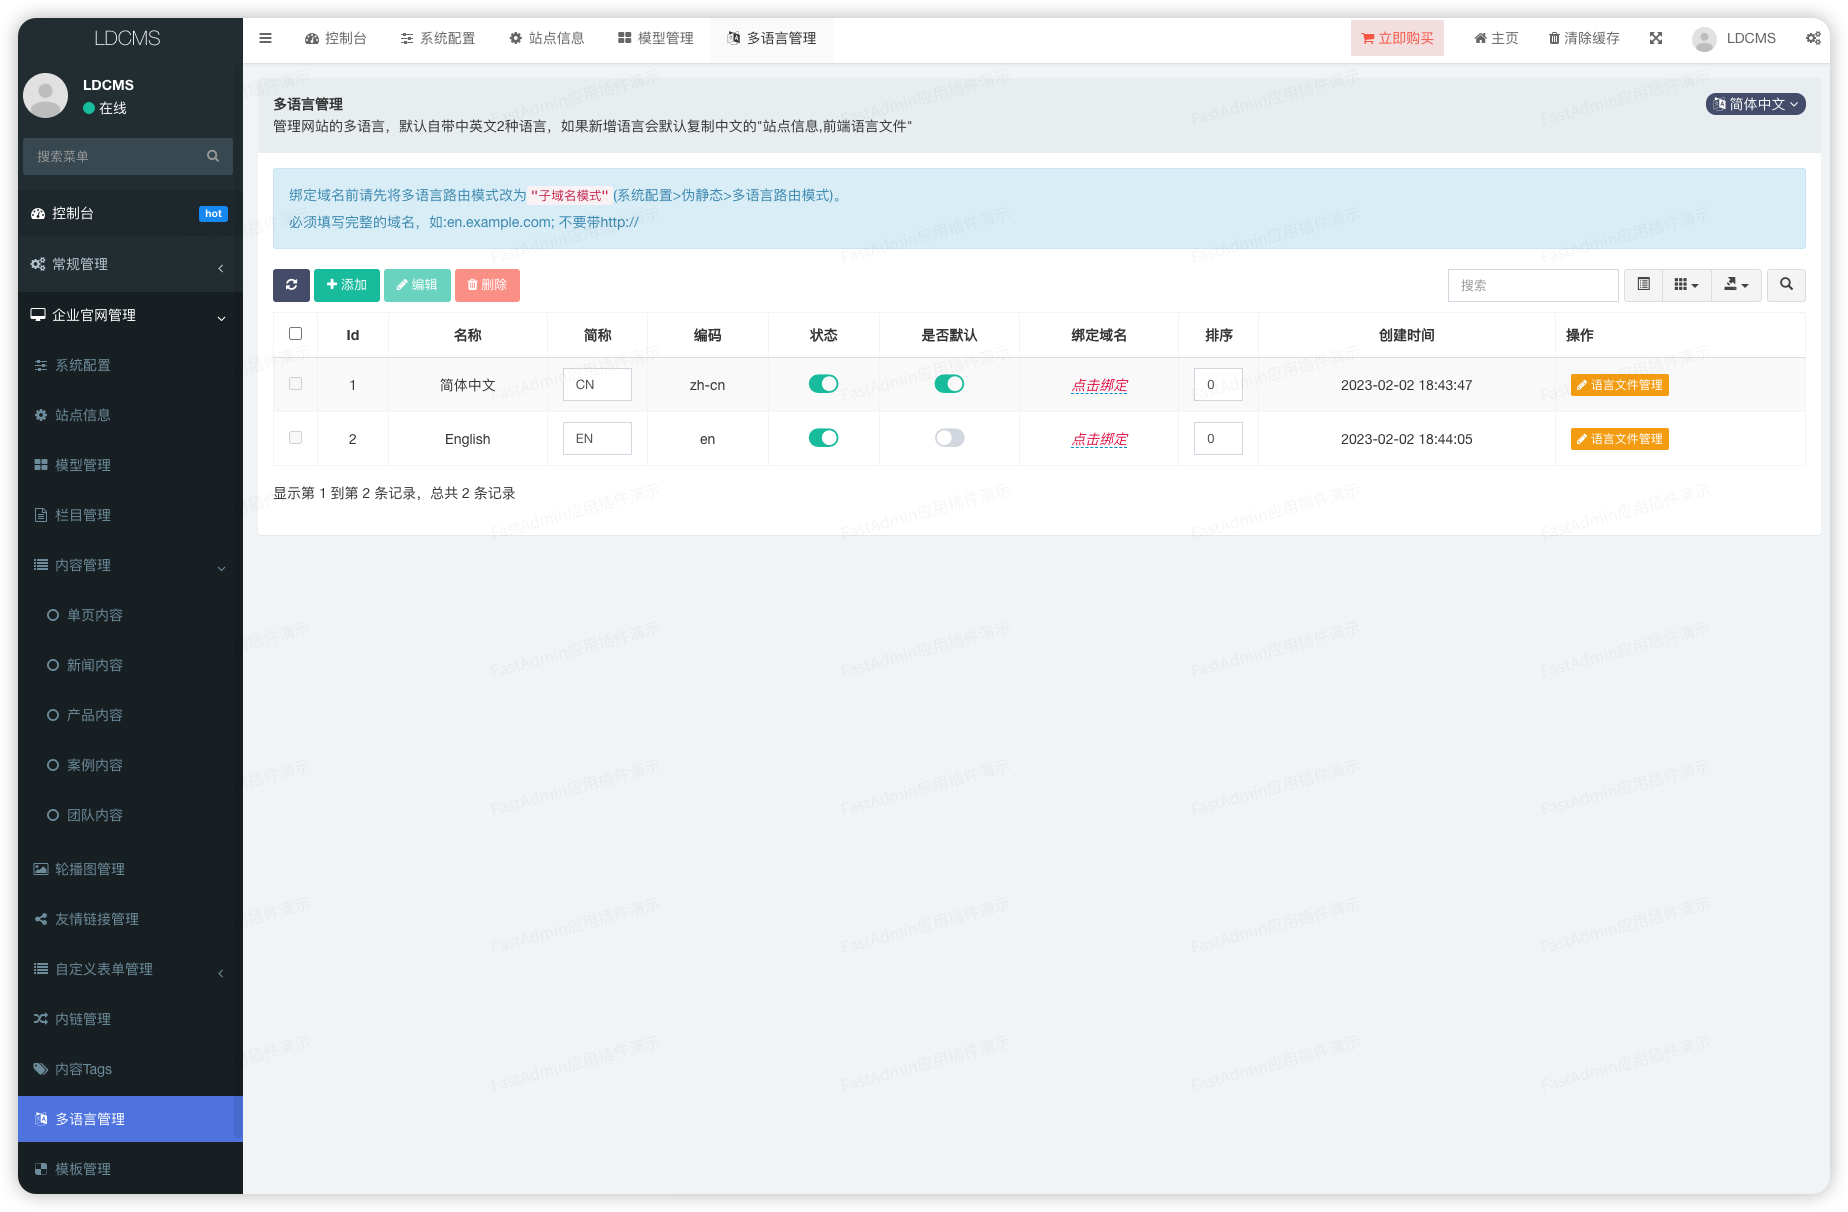Click the green 添加 button

[346, 285]
